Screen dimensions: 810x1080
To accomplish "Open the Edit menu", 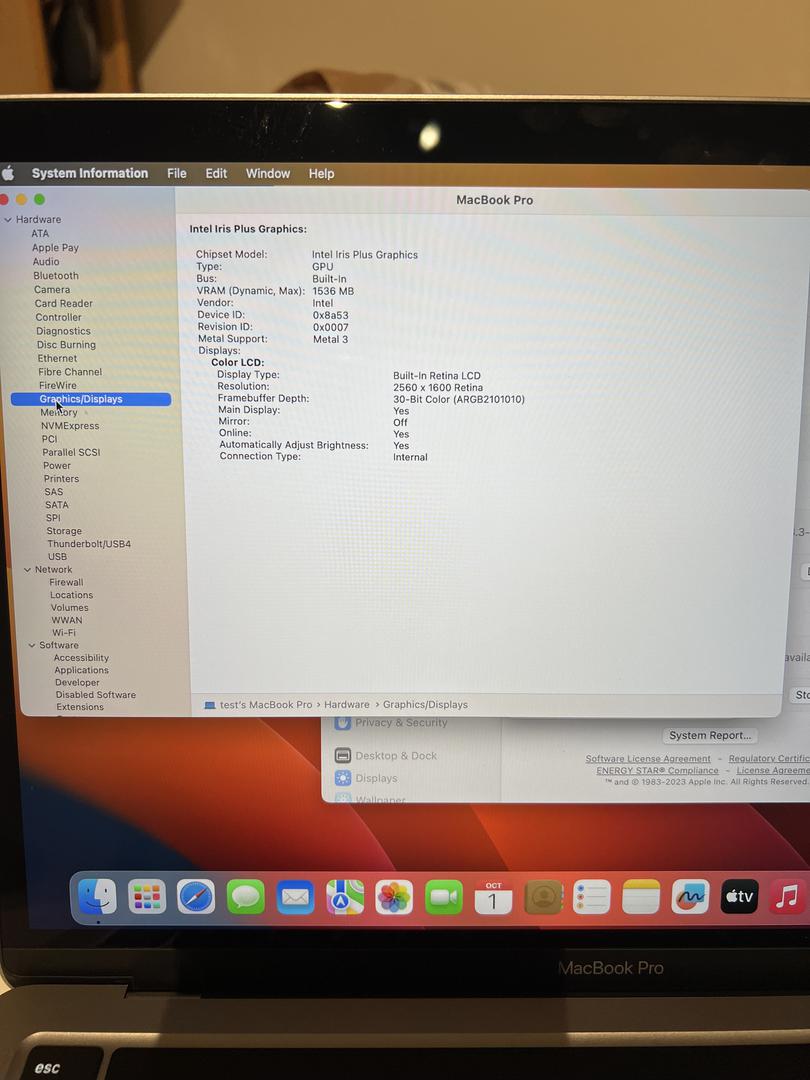I will click(216, 174).
